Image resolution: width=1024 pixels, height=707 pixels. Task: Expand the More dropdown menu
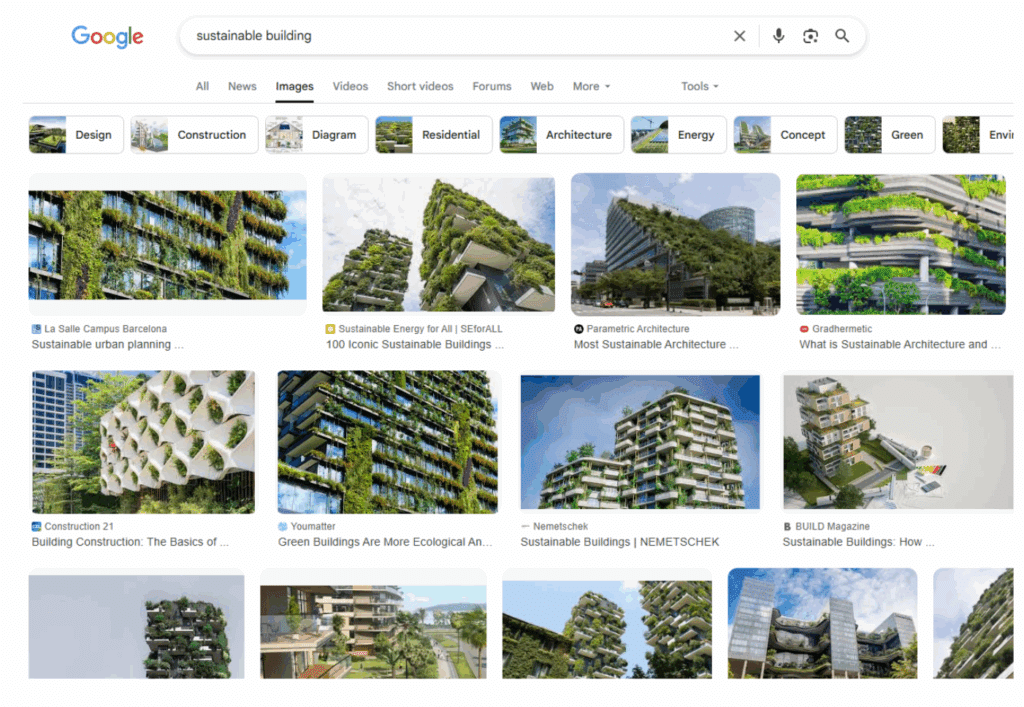point(591,86)
